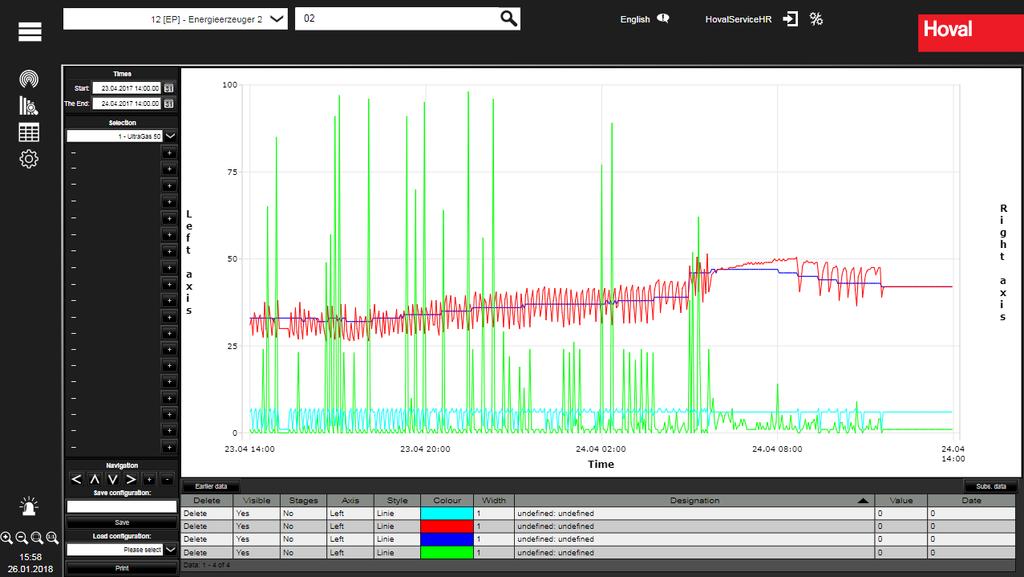Click the Stages column header
The height and width of the screenshot is (577, 1024).
coord(304,501)
